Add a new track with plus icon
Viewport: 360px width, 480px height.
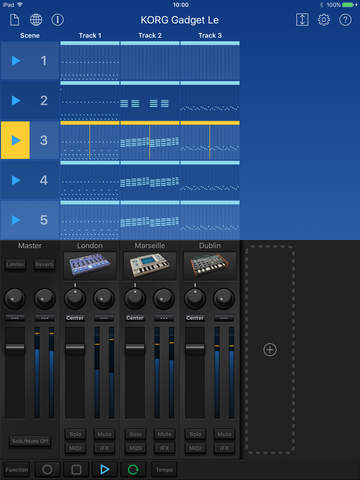(x=270, y=350)
